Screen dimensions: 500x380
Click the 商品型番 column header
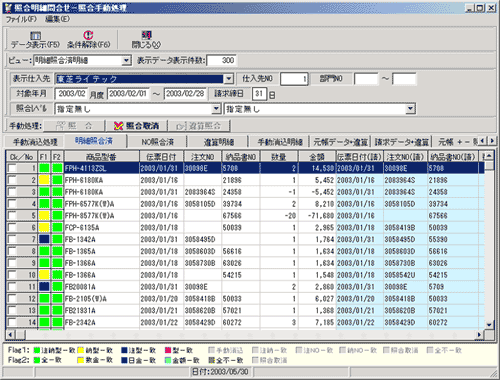pos(102,157)
